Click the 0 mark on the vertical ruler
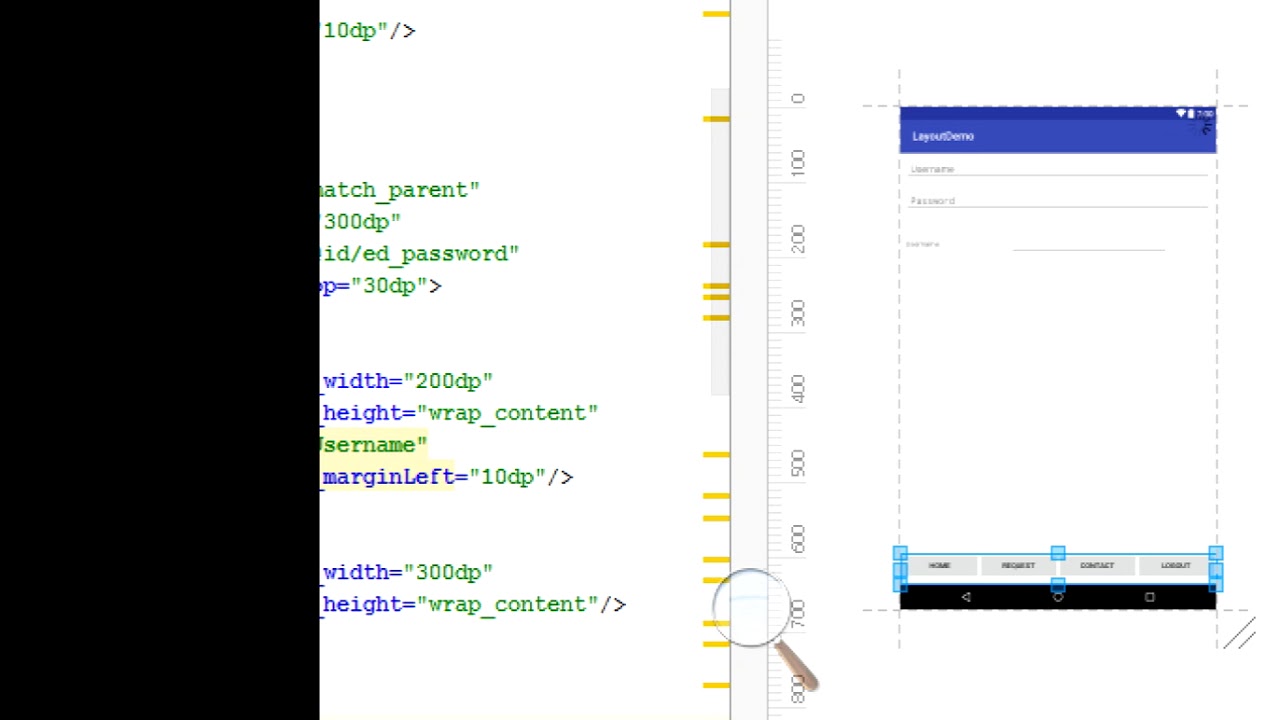This screenshot has height=720, width=1280. coord(797,99)
